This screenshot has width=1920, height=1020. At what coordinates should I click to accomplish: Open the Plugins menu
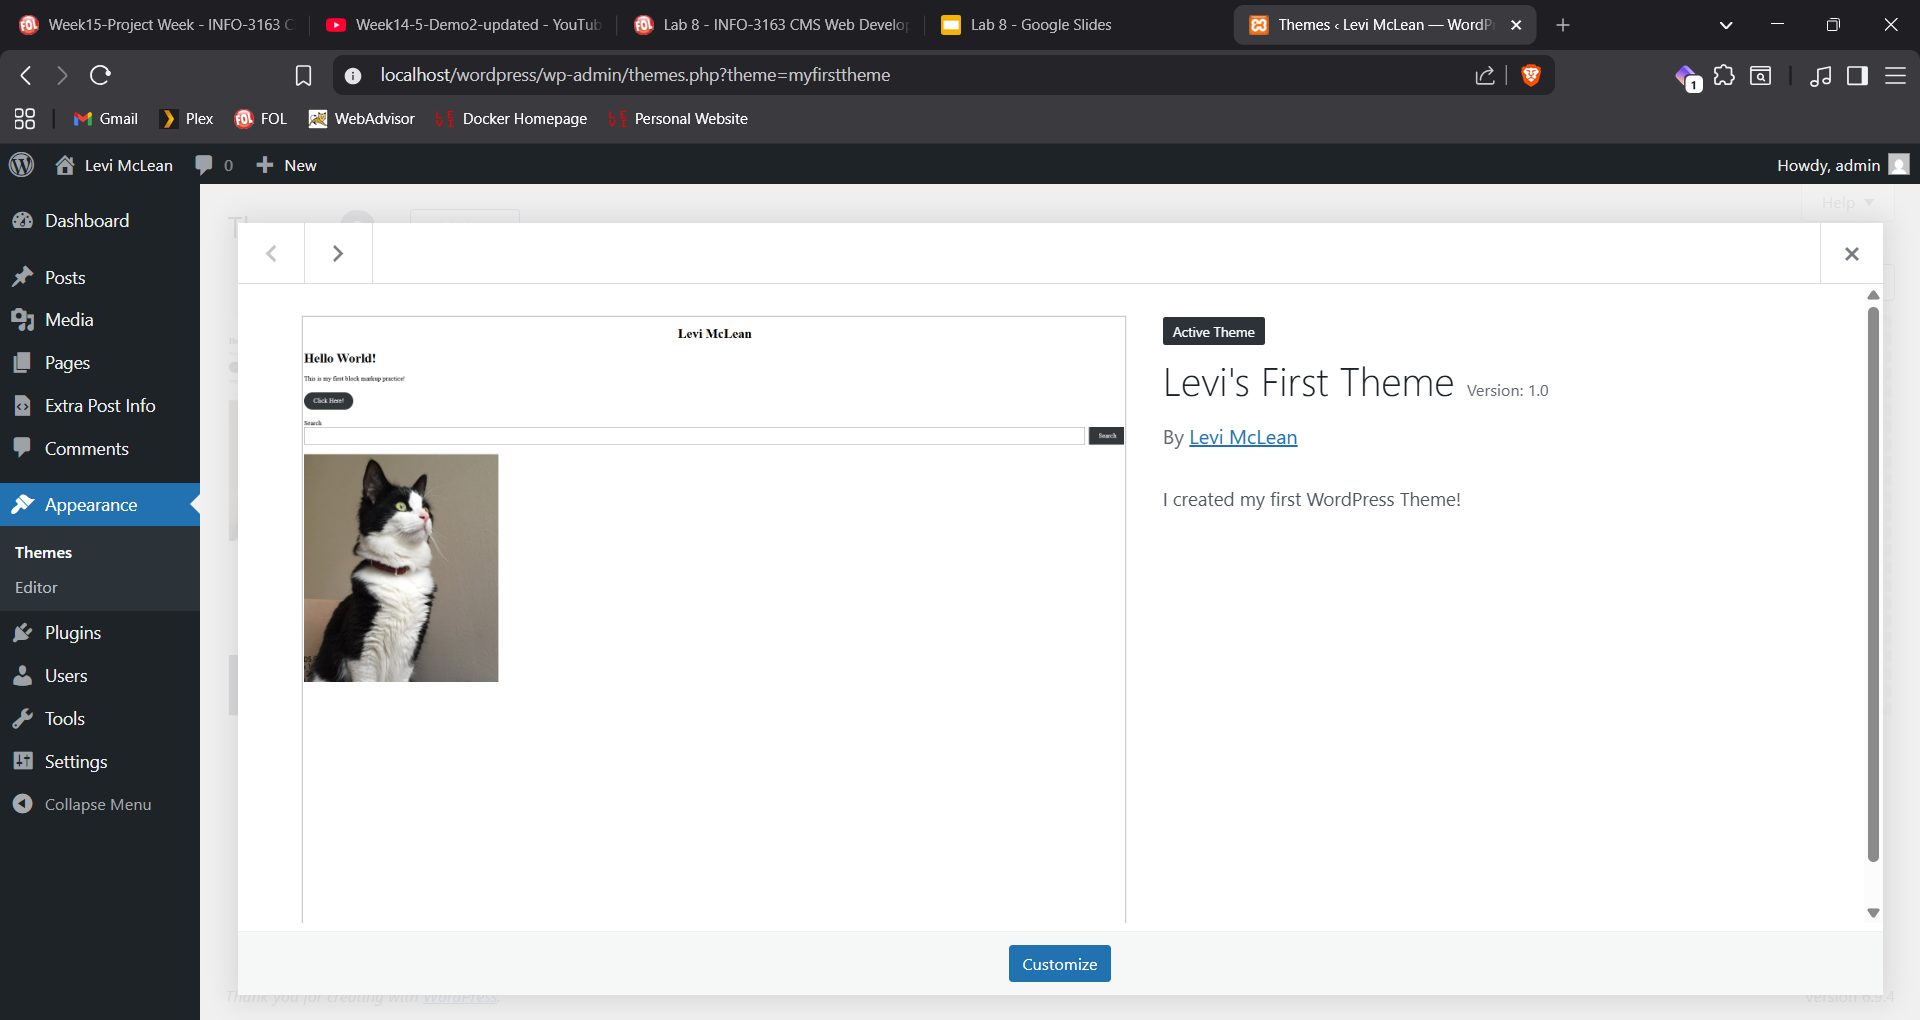[x=72, y=633]
